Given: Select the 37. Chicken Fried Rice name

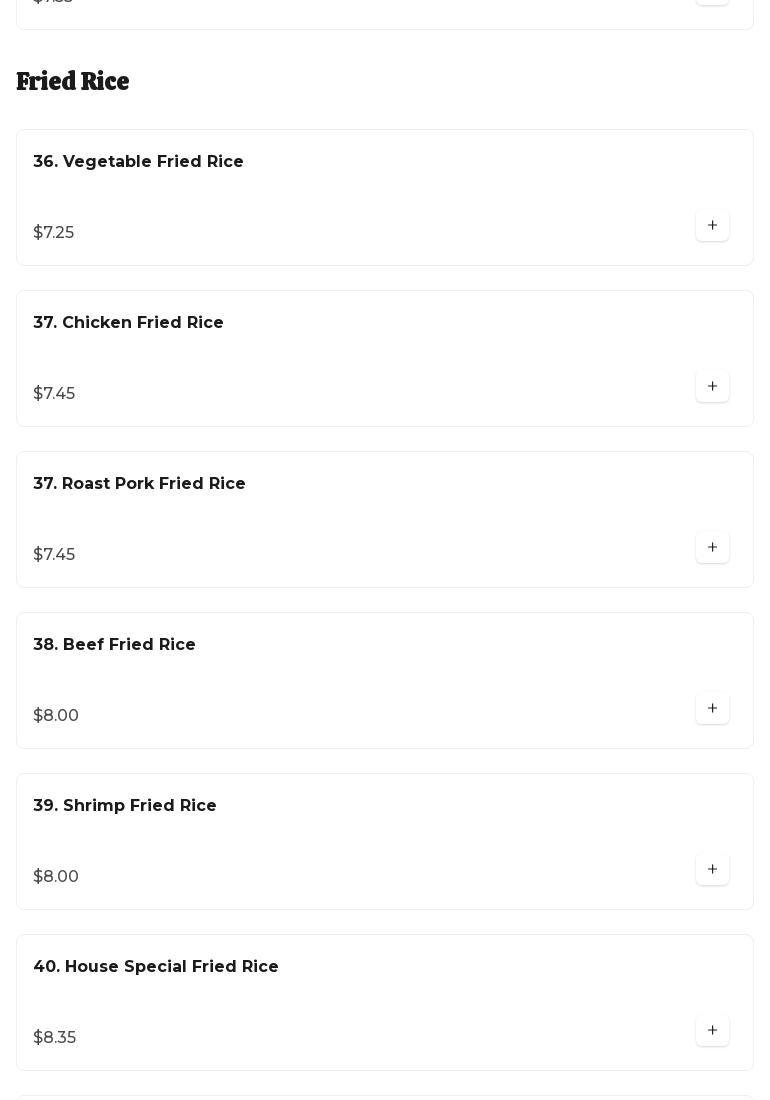Looking at the screenshot, I should tap(128, 323).
